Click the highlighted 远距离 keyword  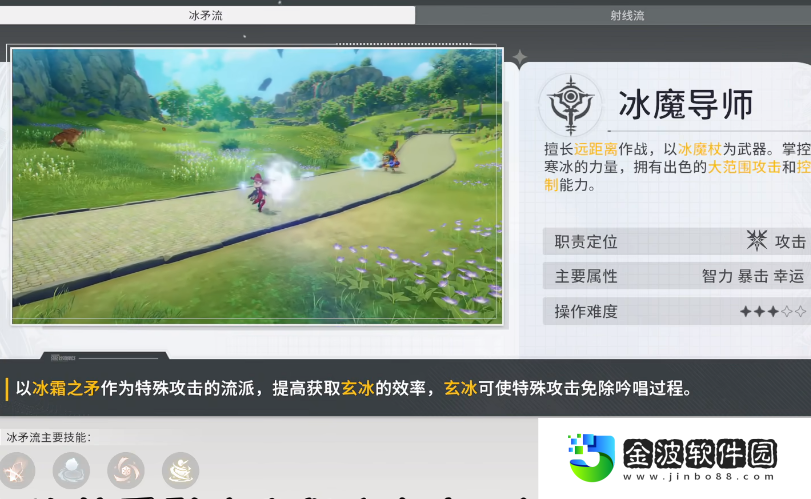pyautogui.click(x=596, y=149)
